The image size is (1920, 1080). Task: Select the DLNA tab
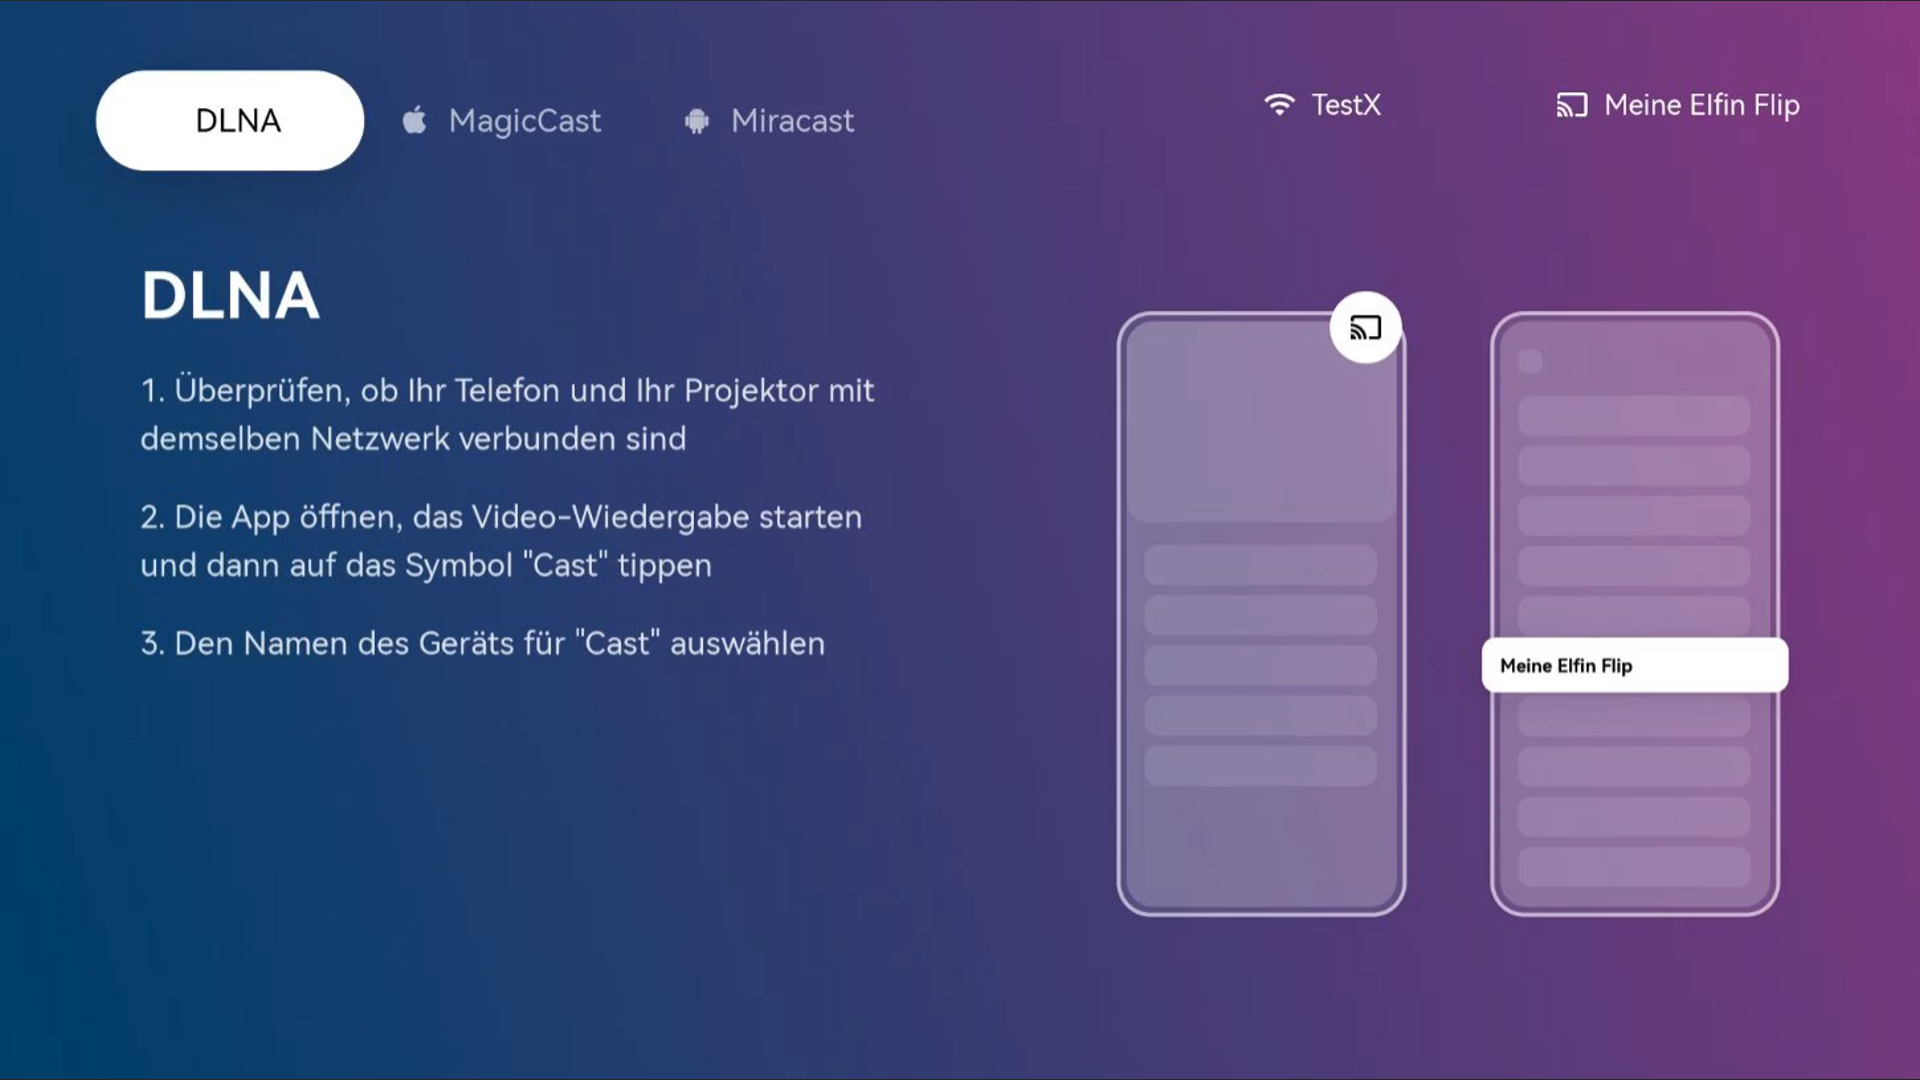pyautogui.click(x=230, y=120)
